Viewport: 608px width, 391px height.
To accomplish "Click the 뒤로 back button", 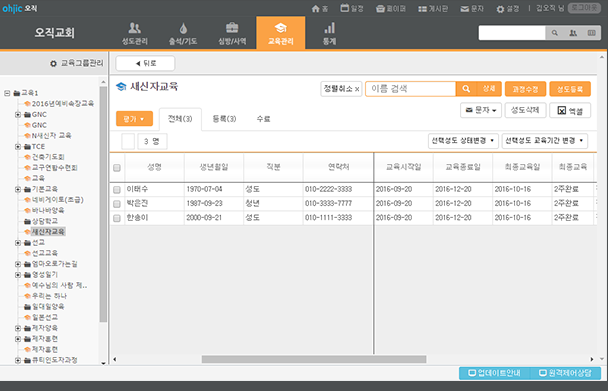I will point(145,63).
